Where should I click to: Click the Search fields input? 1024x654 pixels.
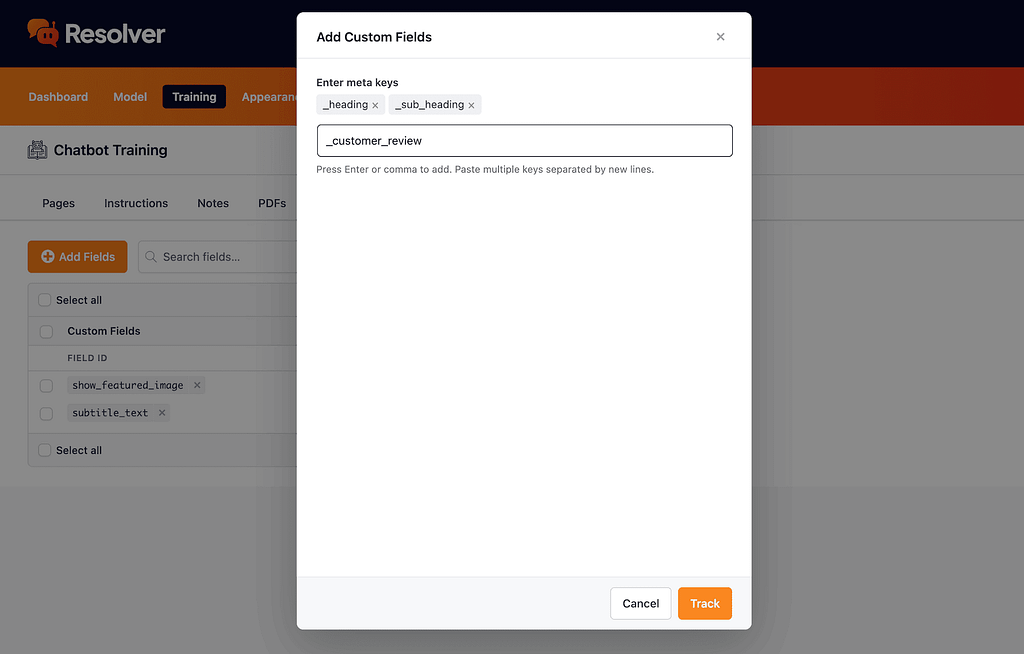point(217,257)
